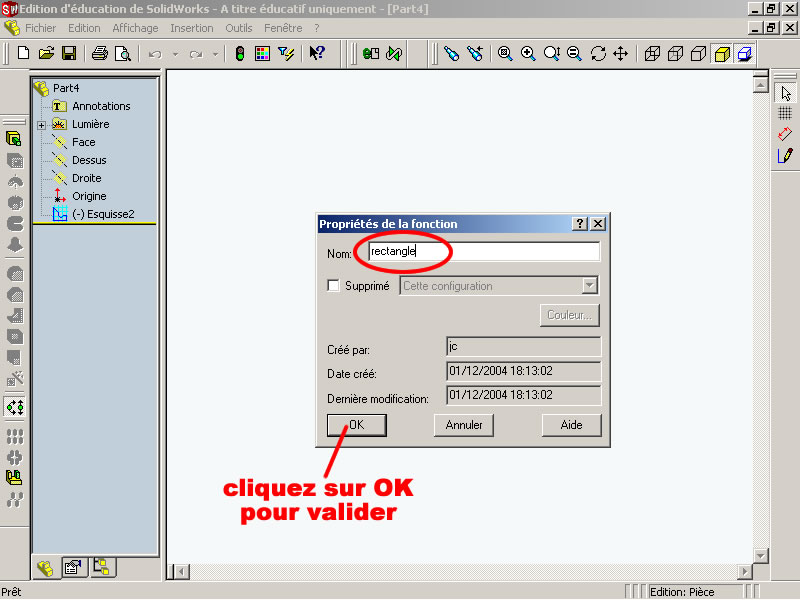Click the Zoom to Fit icon
800x600 pixels.
(x=505, y=53)
